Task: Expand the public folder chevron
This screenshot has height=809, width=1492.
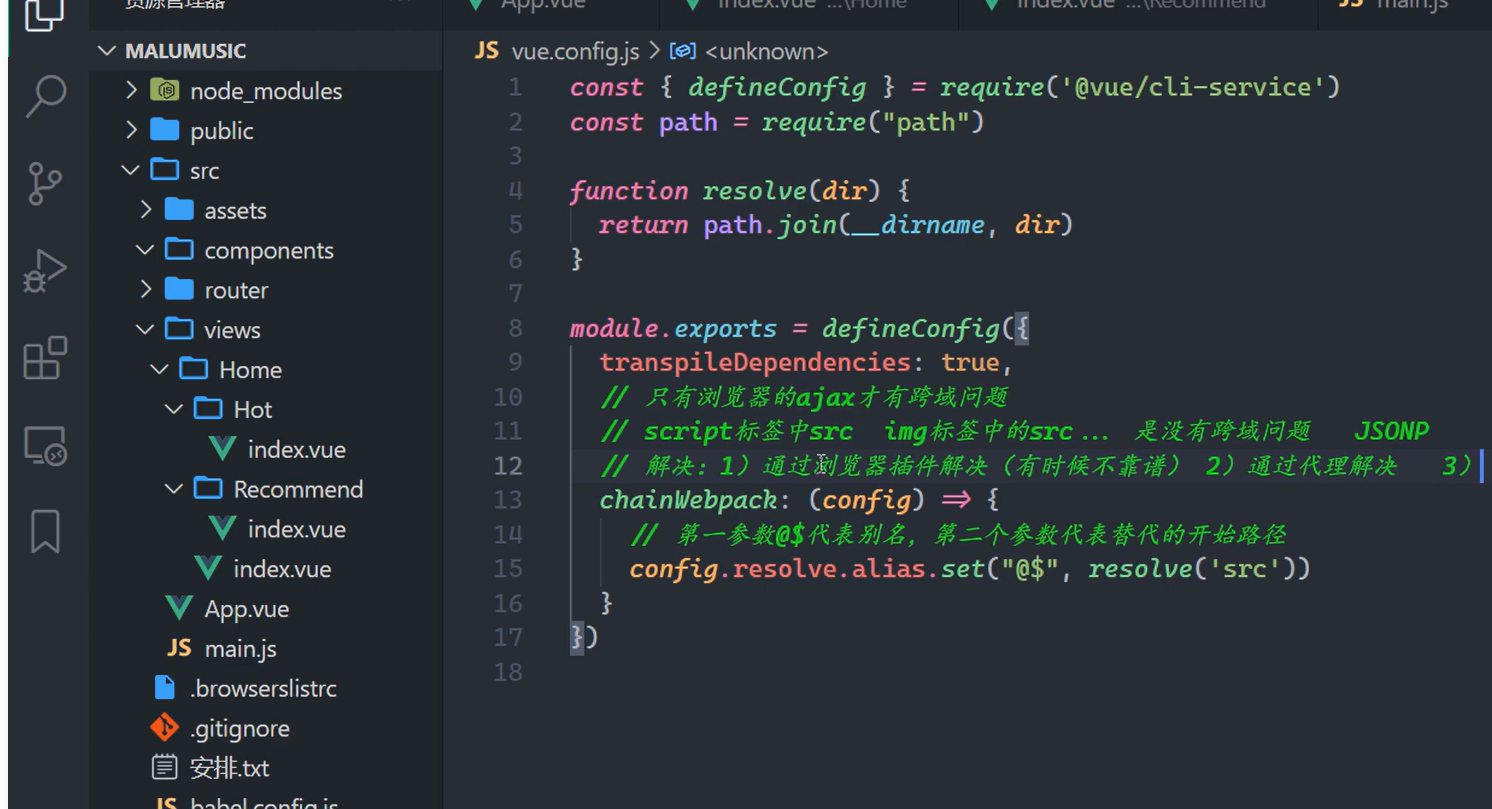Action: pyautogui.click(x=132, y=130)
